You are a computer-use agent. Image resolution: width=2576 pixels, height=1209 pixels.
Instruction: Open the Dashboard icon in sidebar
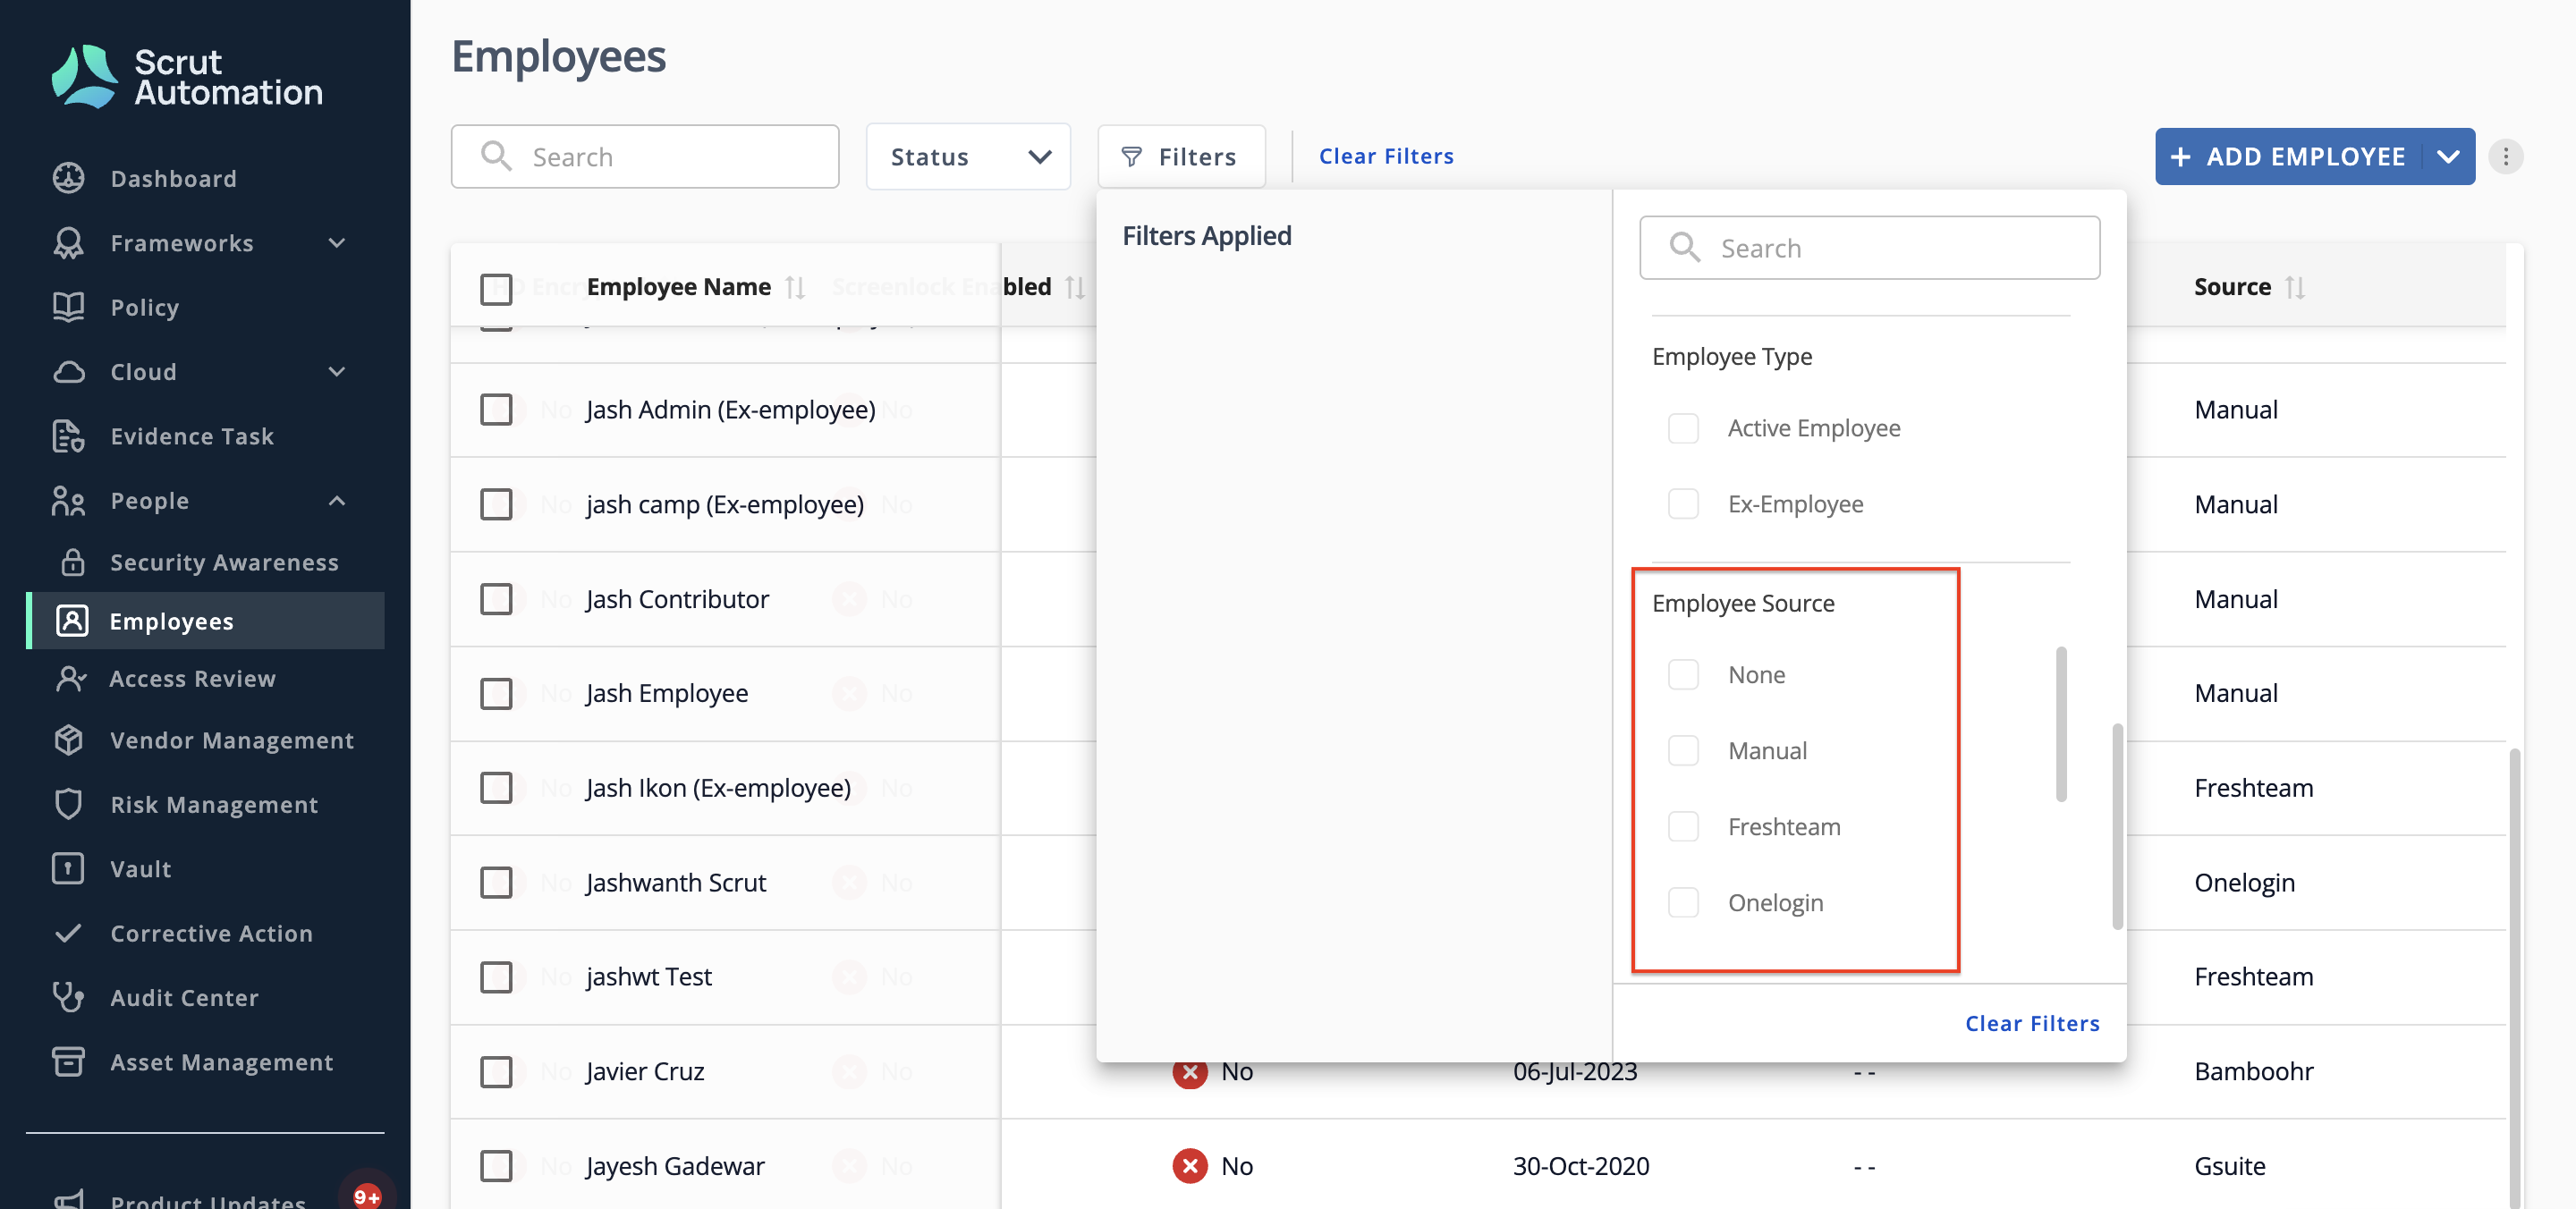coord(69,178)
